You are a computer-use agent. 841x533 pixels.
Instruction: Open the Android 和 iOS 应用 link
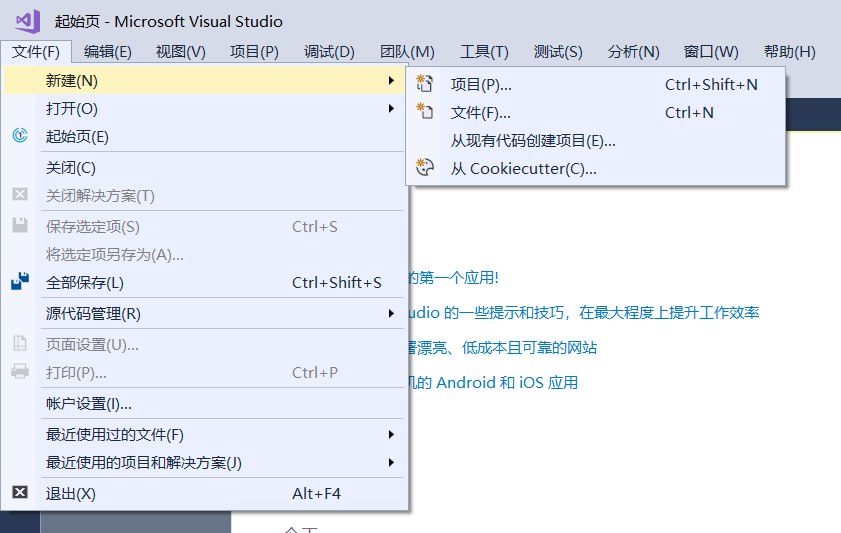pyautogui.click(x=493, y=382)
